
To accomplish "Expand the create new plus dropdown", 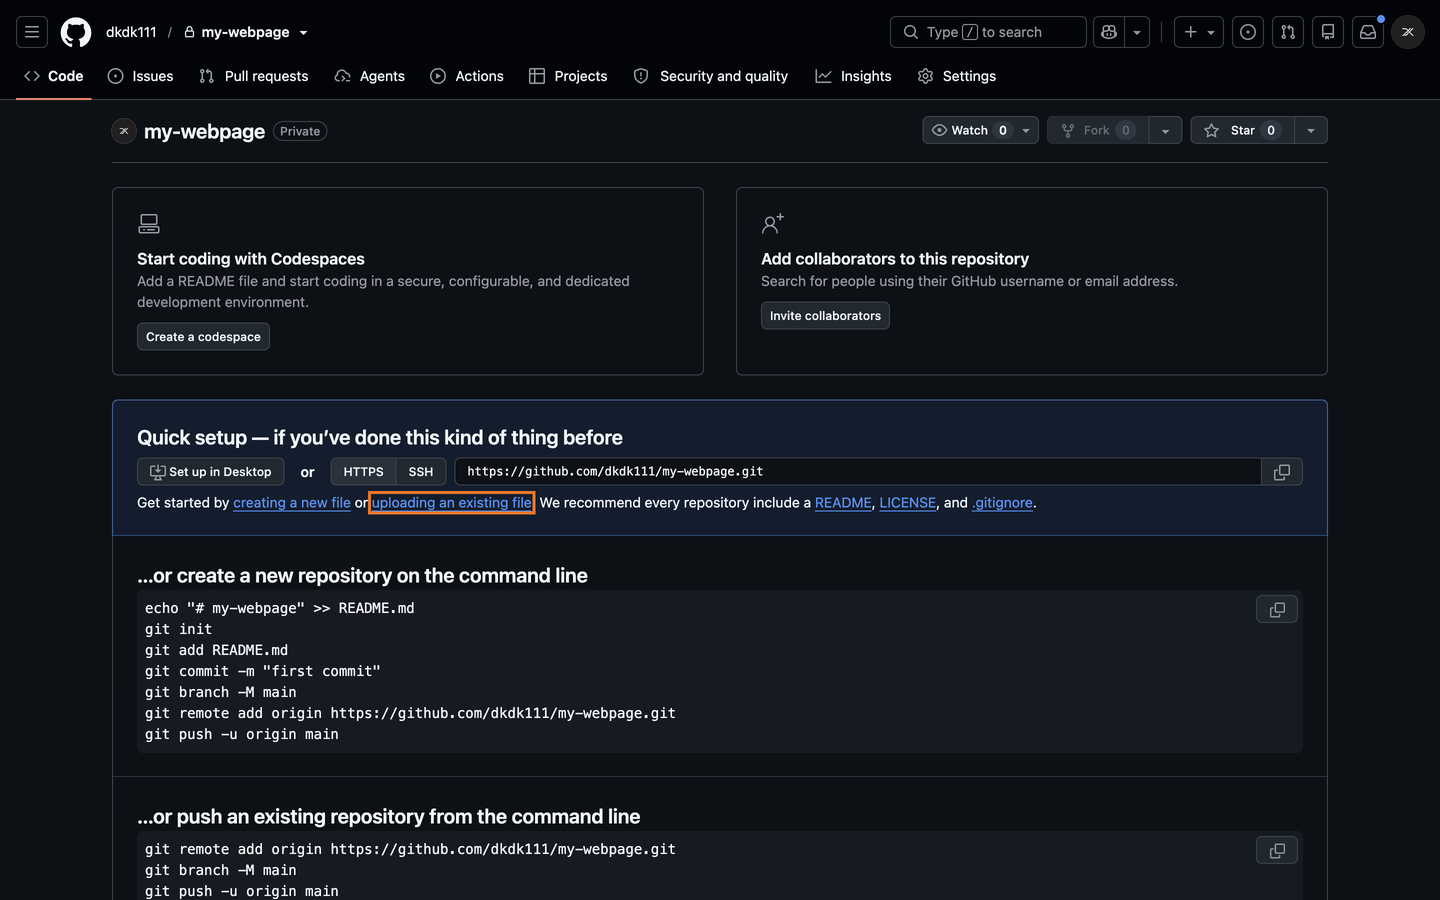I will click(1199, 32).
